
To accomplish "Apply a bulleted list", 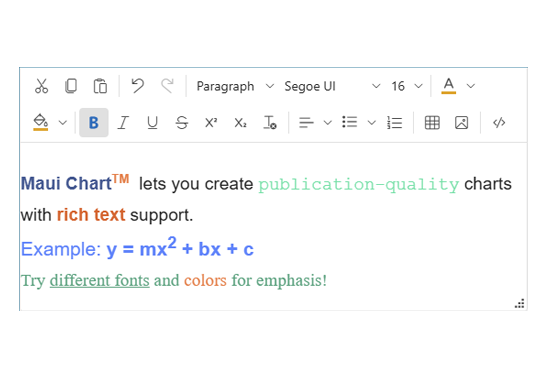I will [350, 122].
